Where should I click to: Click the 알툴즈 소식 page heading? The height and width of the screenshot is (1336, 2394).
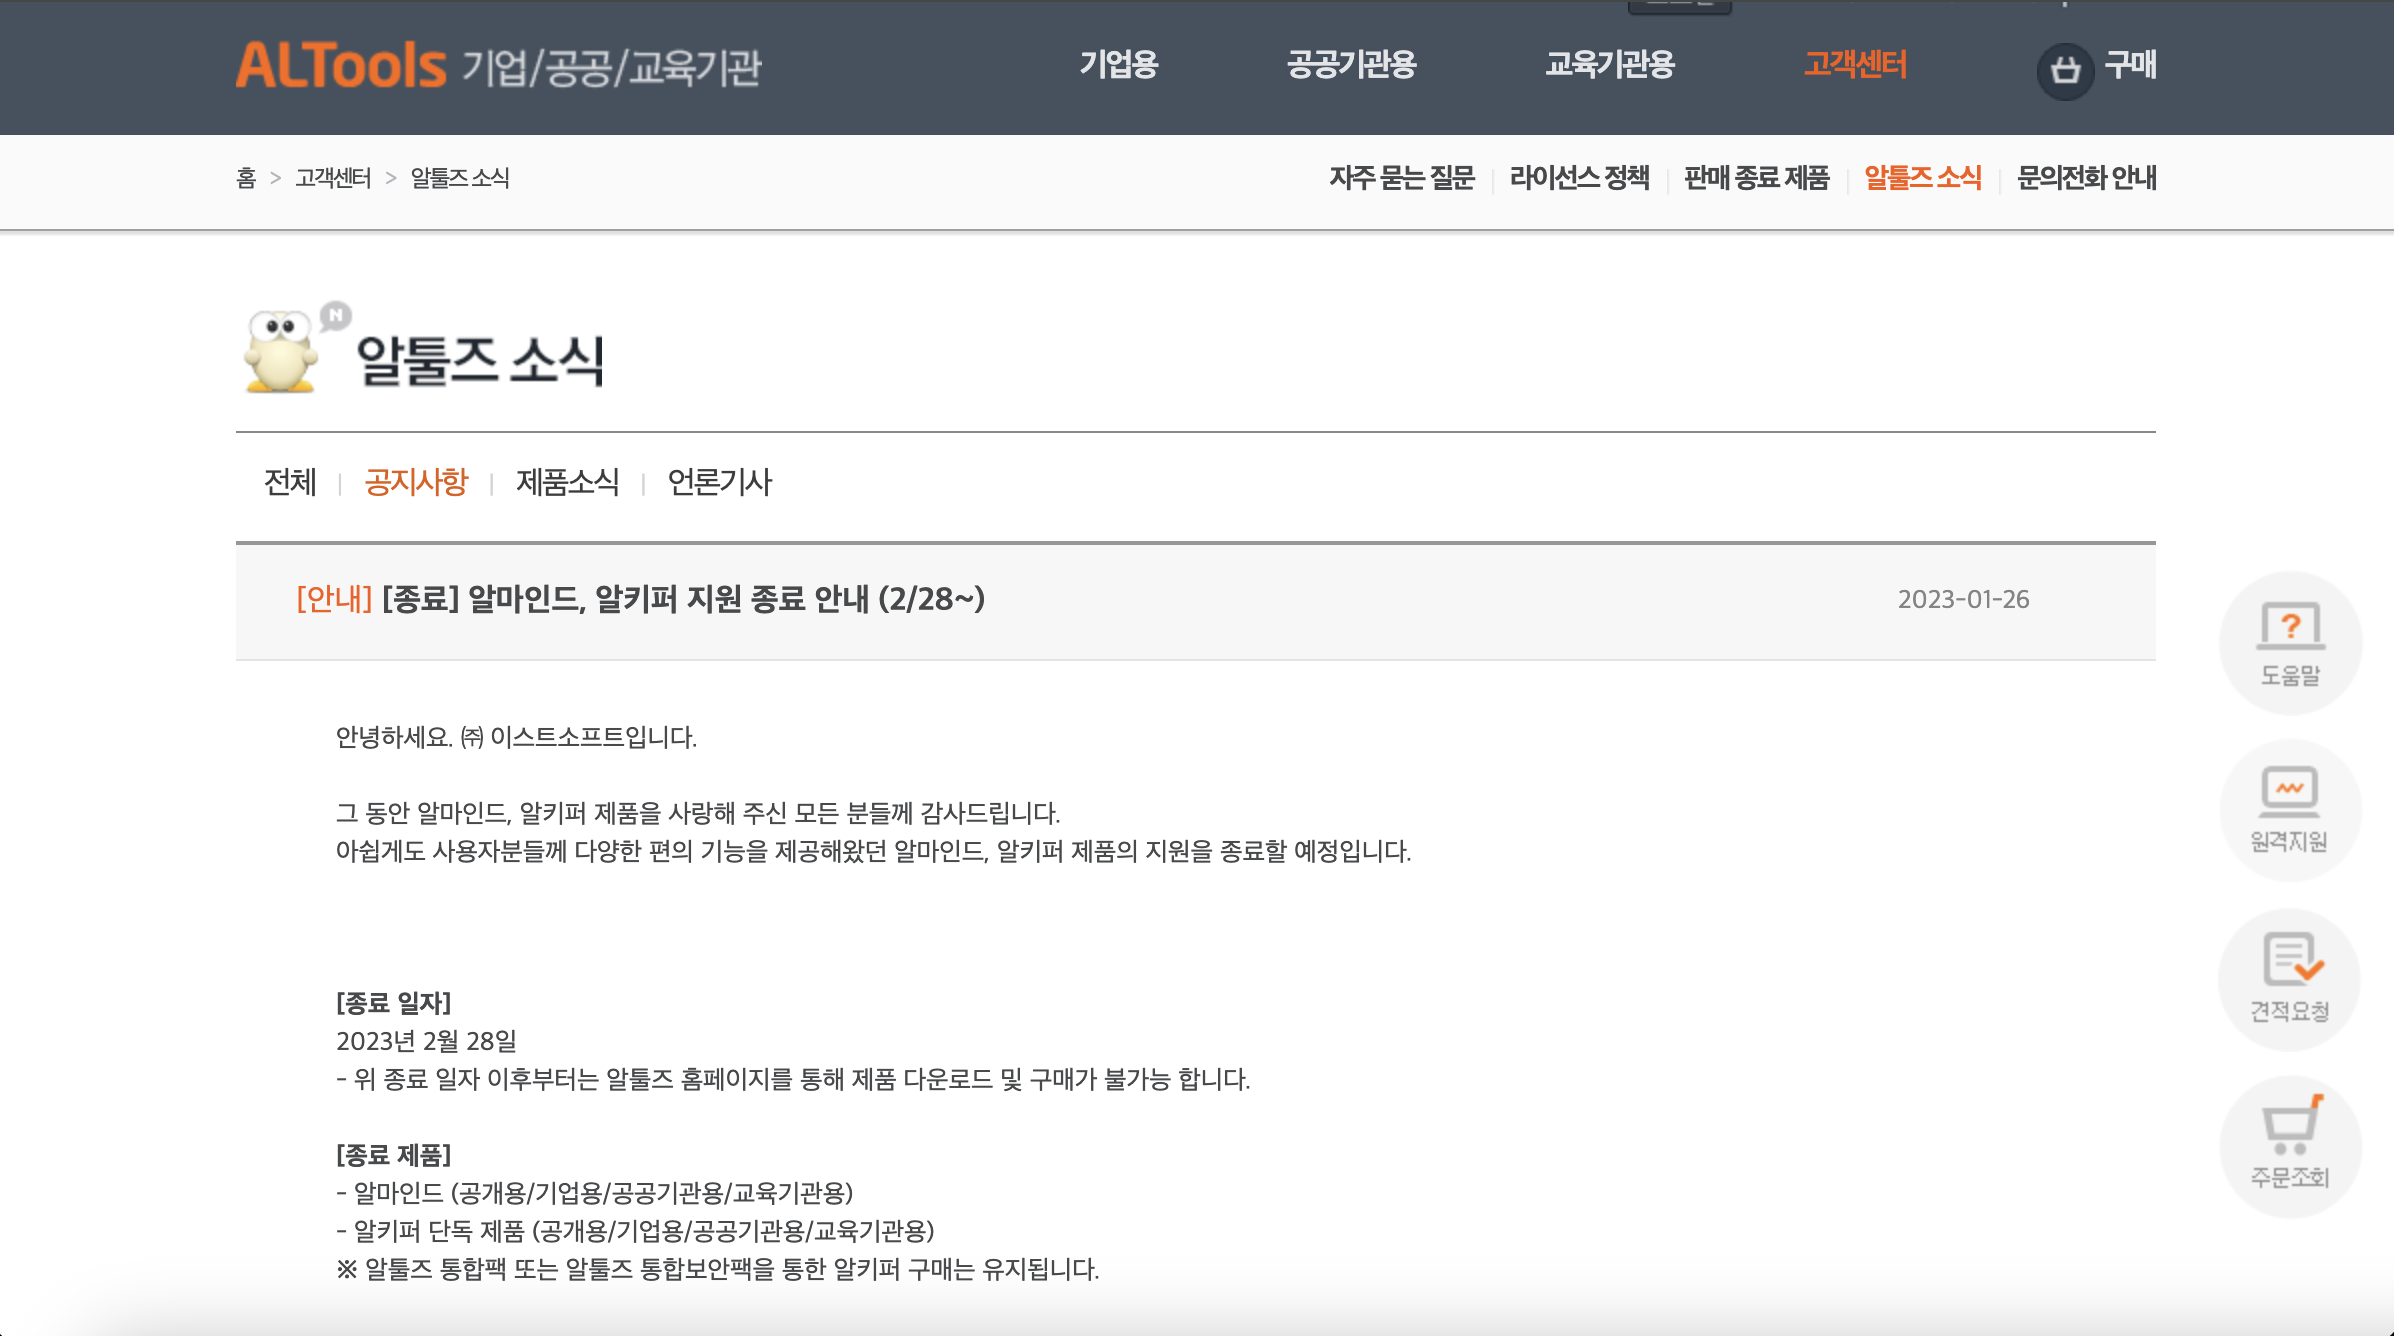pyautogui.click(x=481, y=360)
